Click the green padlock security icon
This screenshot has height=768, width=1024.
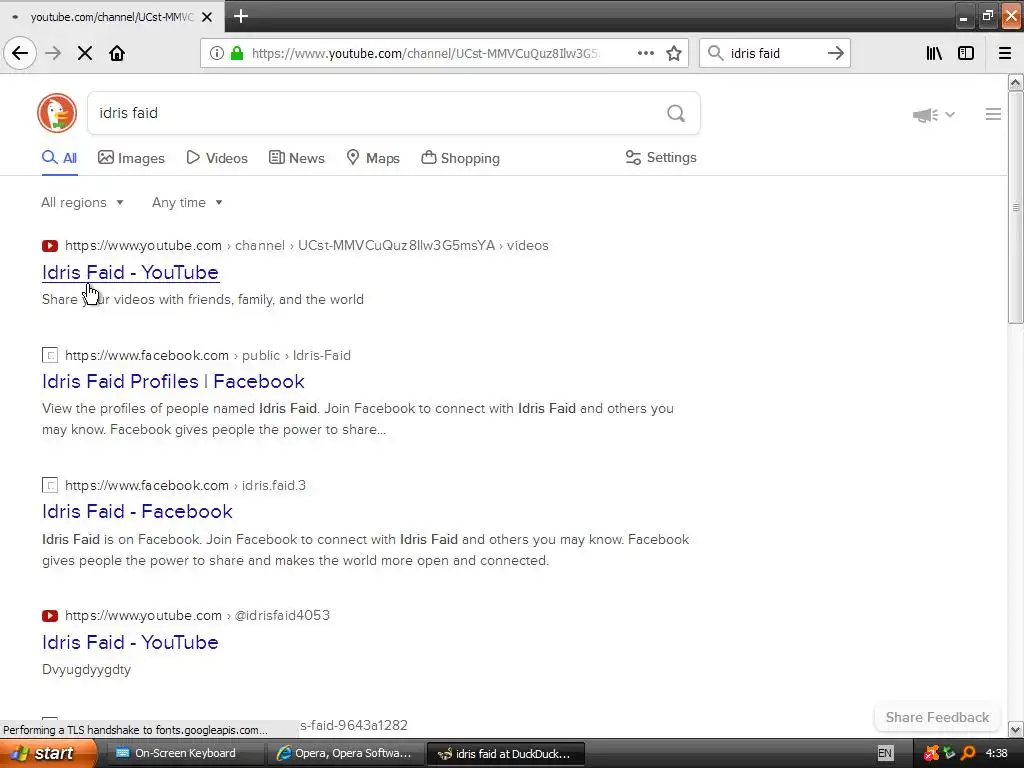tap(237, 53)
